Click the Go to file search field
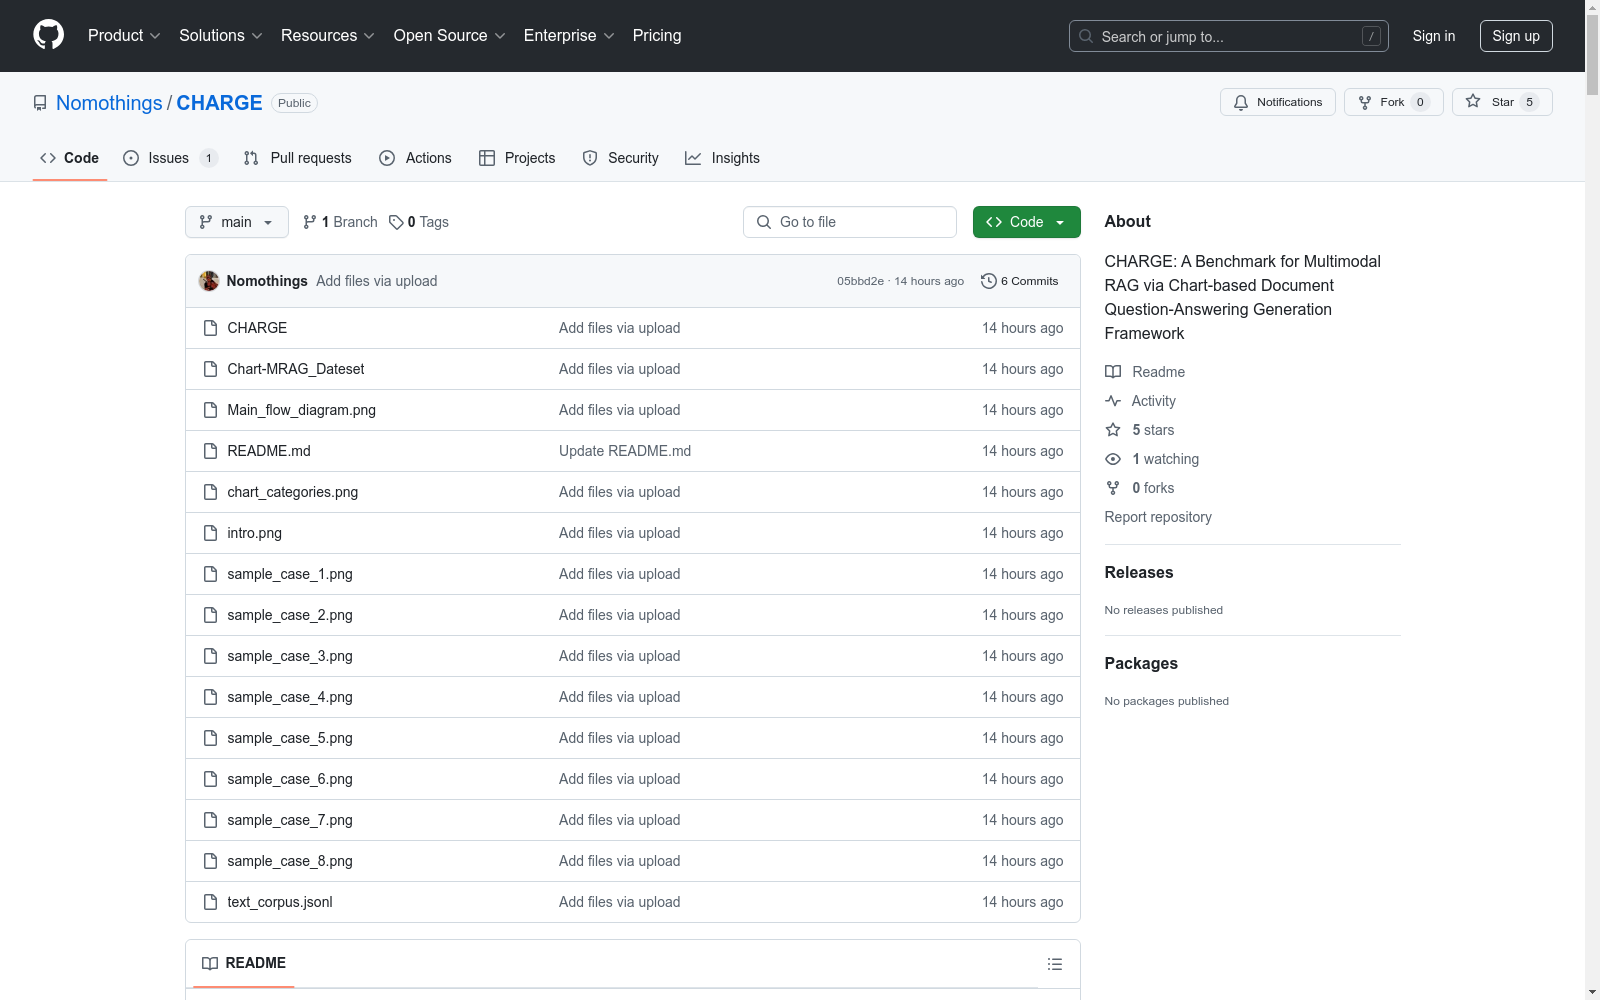Image resolution: width=1600 pixels, height=1000 pixels. click(x=850, y=222)
